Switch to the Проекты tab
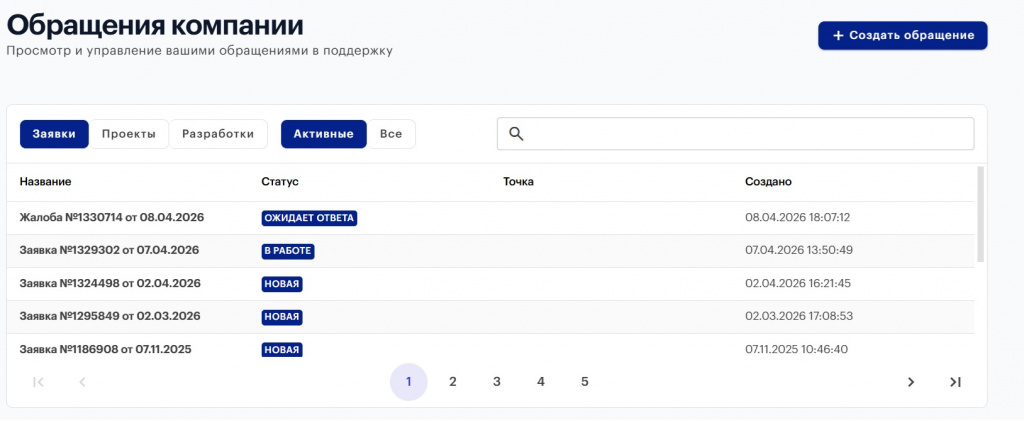Image resolution: width=1024 pixels, height=421 pixels. click(129, 134)
